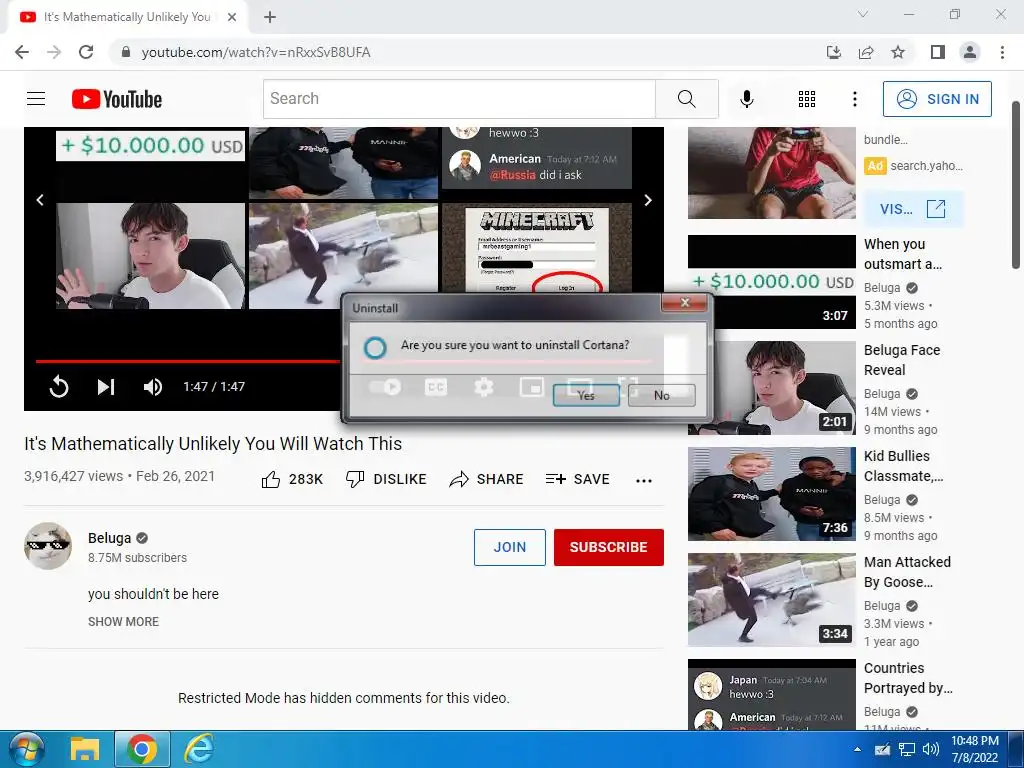Click the SIGN IN button
The image size is (1024, 768).
pyautogui.click(x=937, y=99)
